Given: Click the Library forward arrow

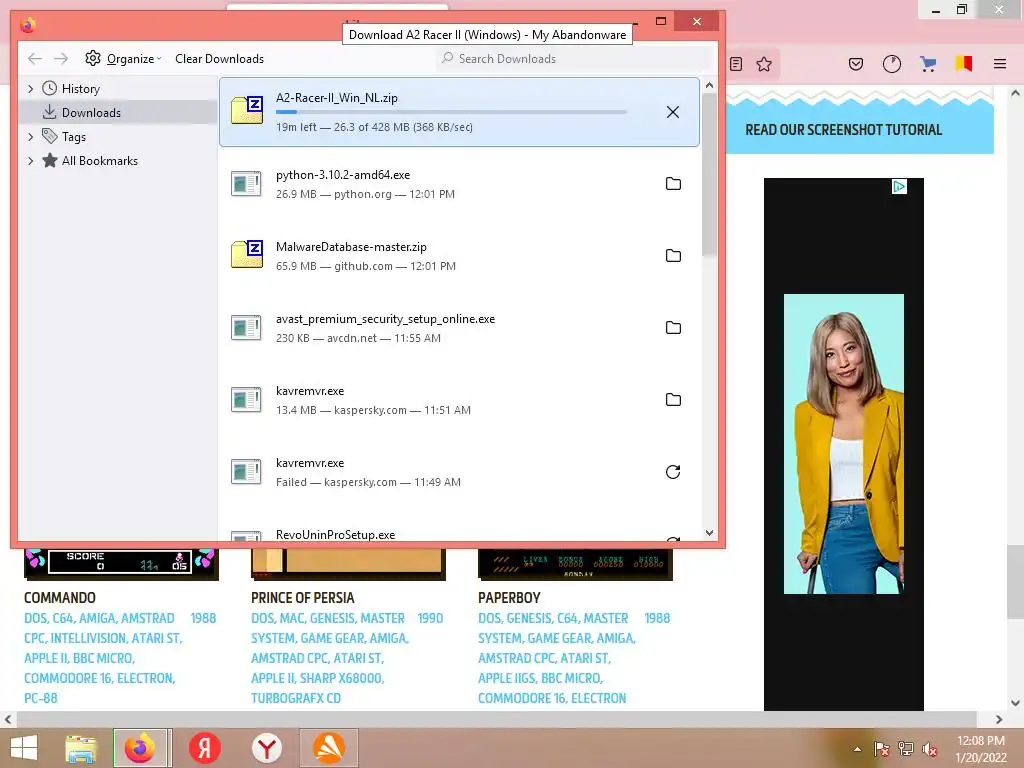Looking at the screenshot, I should click(x=61, y=59).
